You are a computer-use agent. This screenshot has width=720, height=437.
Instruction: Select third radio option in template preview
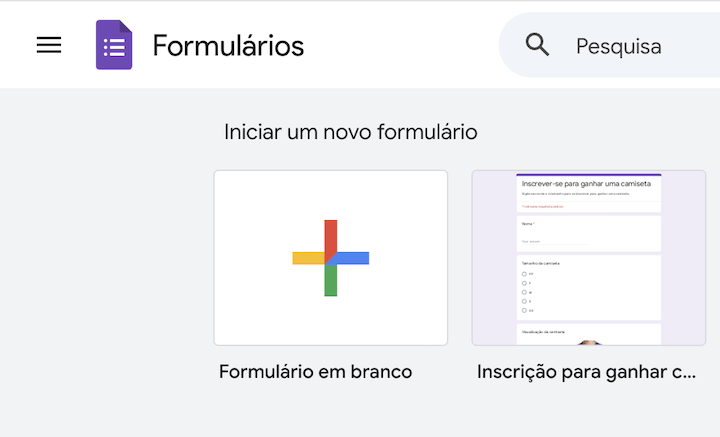(523, 292)
